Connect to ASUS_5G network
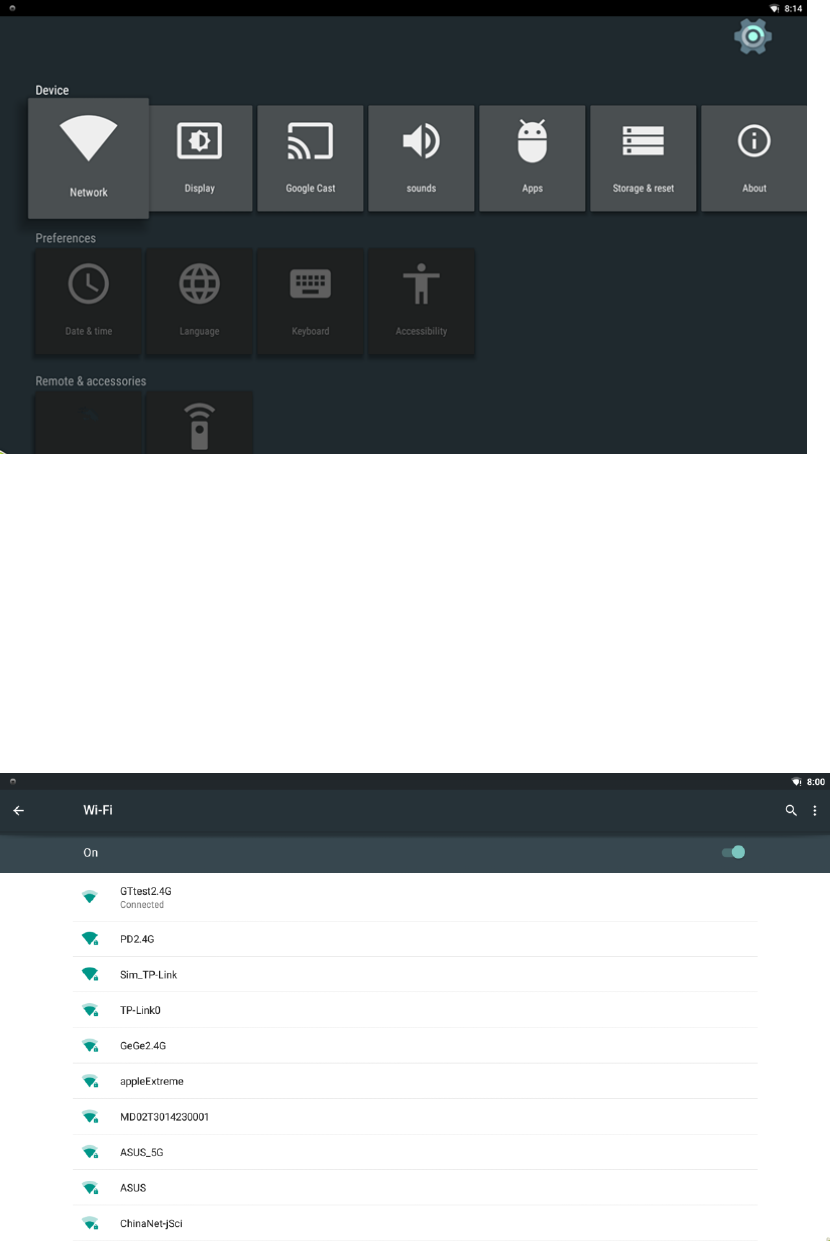Image resolution: width=830 pixels, height=1241 pixels. (415, 1152)
